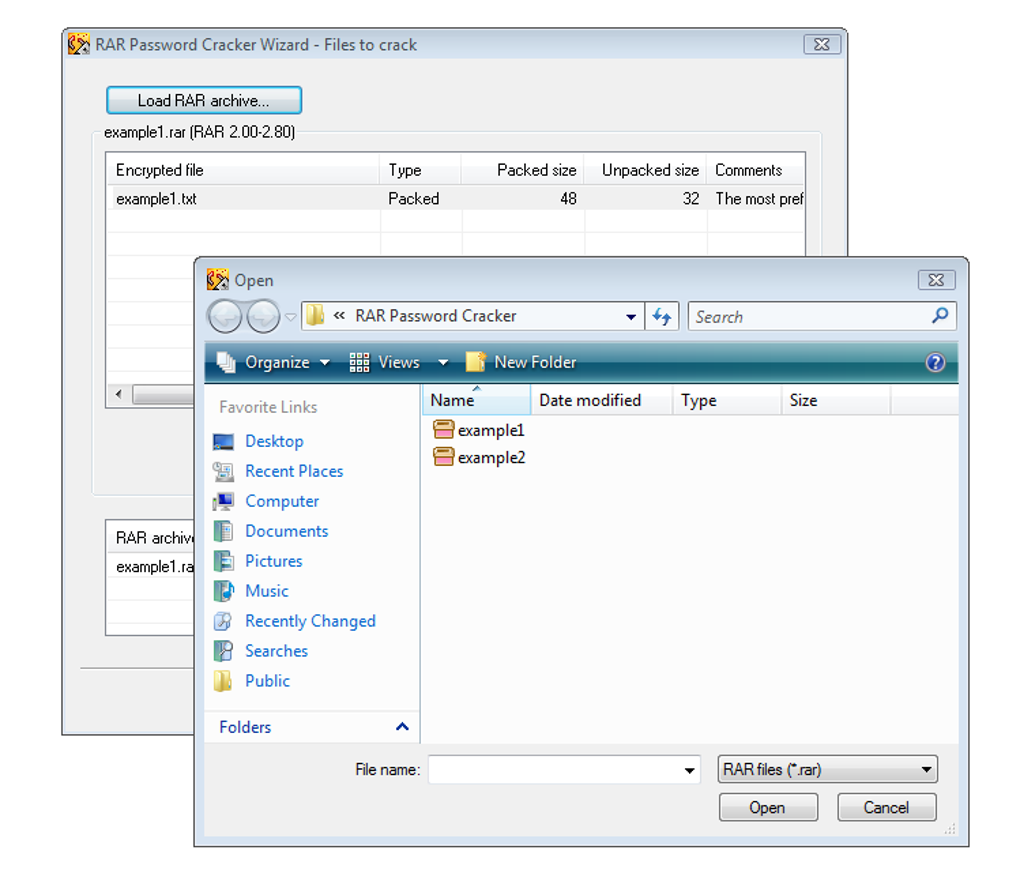Screen dimensions: 1020x880
Task: Click the Open dialog title bar icon
Action: coord(218,280)
